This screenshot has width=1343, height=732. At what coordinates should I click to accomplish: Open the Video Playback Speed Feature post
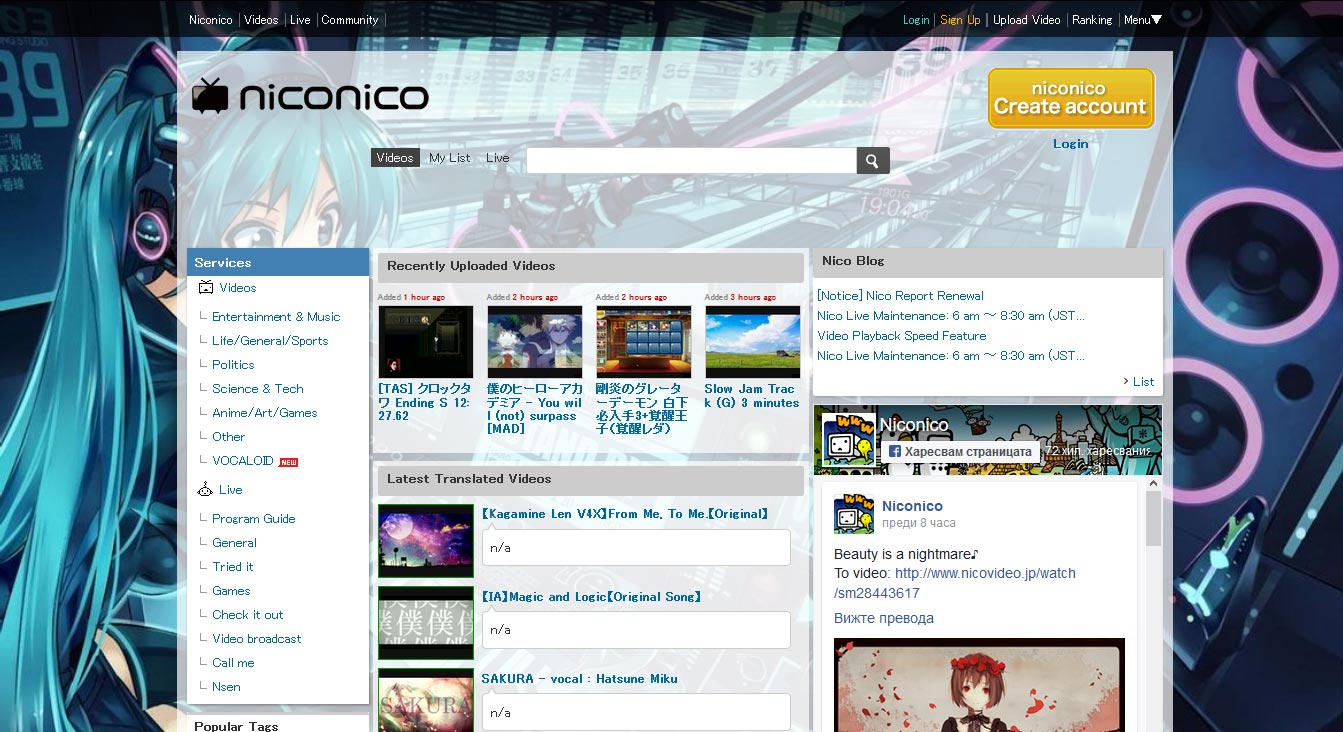901,336
